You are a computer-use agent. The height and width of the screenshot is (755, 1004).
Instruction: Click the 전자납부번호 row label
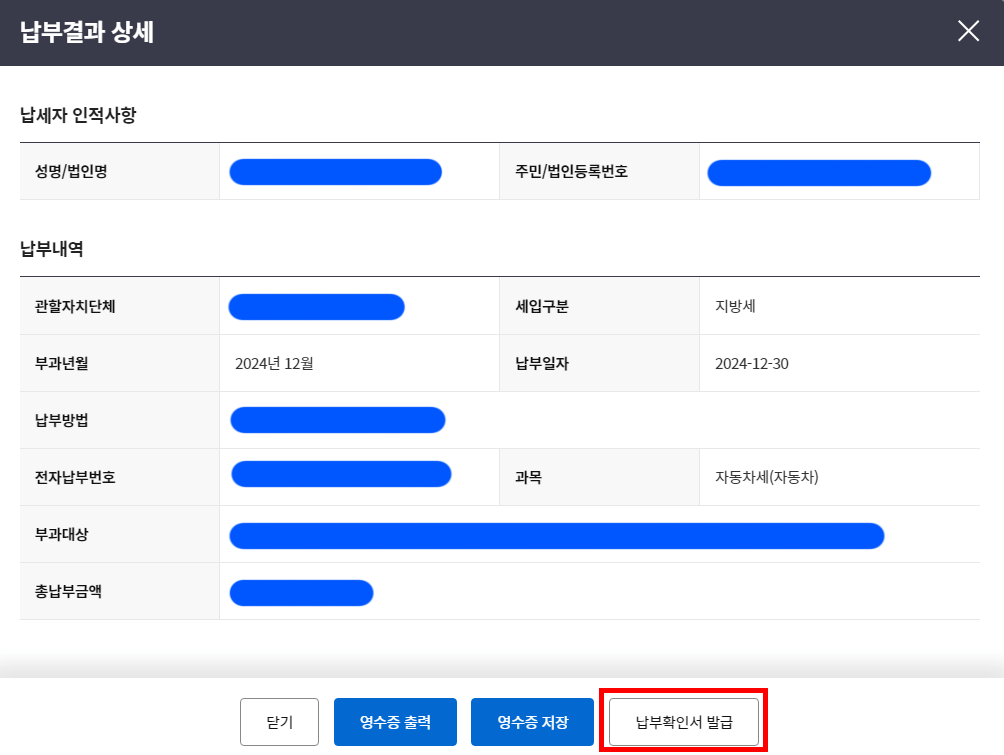click(77, 477)
